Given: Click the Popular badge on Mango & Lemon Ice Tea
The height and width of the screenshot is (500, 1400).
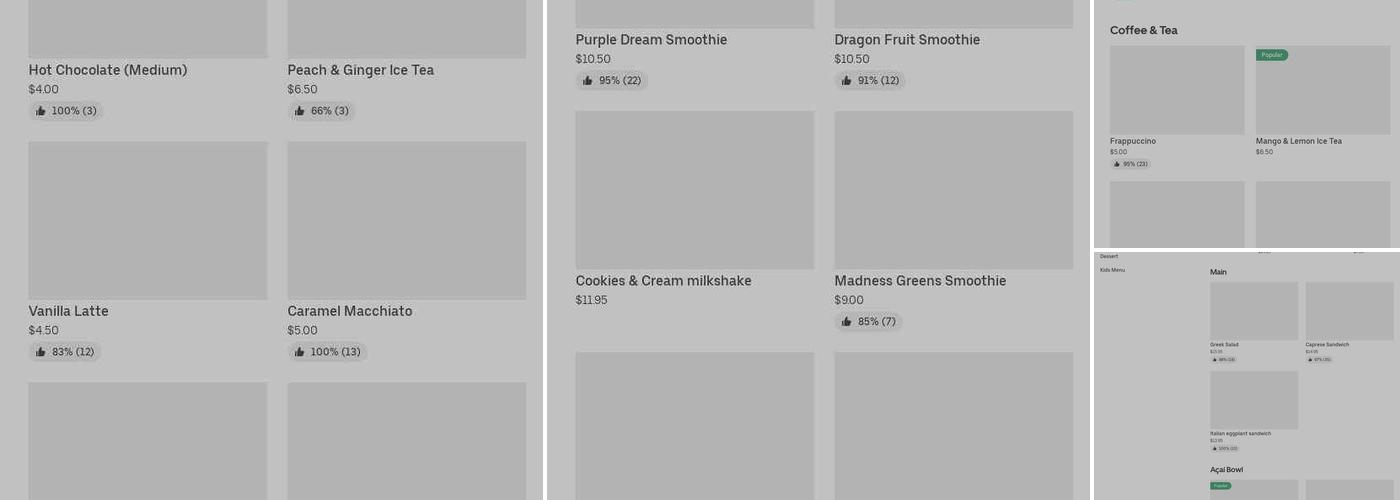Looking at the screenshot, I should [x=1272, y=55].
